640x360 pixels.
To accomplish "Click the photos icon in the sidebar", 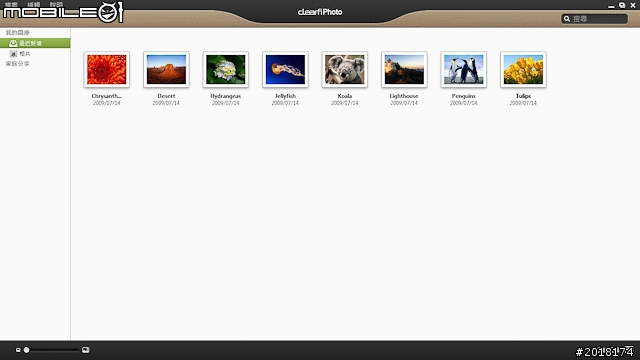I will tap(13, 54).
